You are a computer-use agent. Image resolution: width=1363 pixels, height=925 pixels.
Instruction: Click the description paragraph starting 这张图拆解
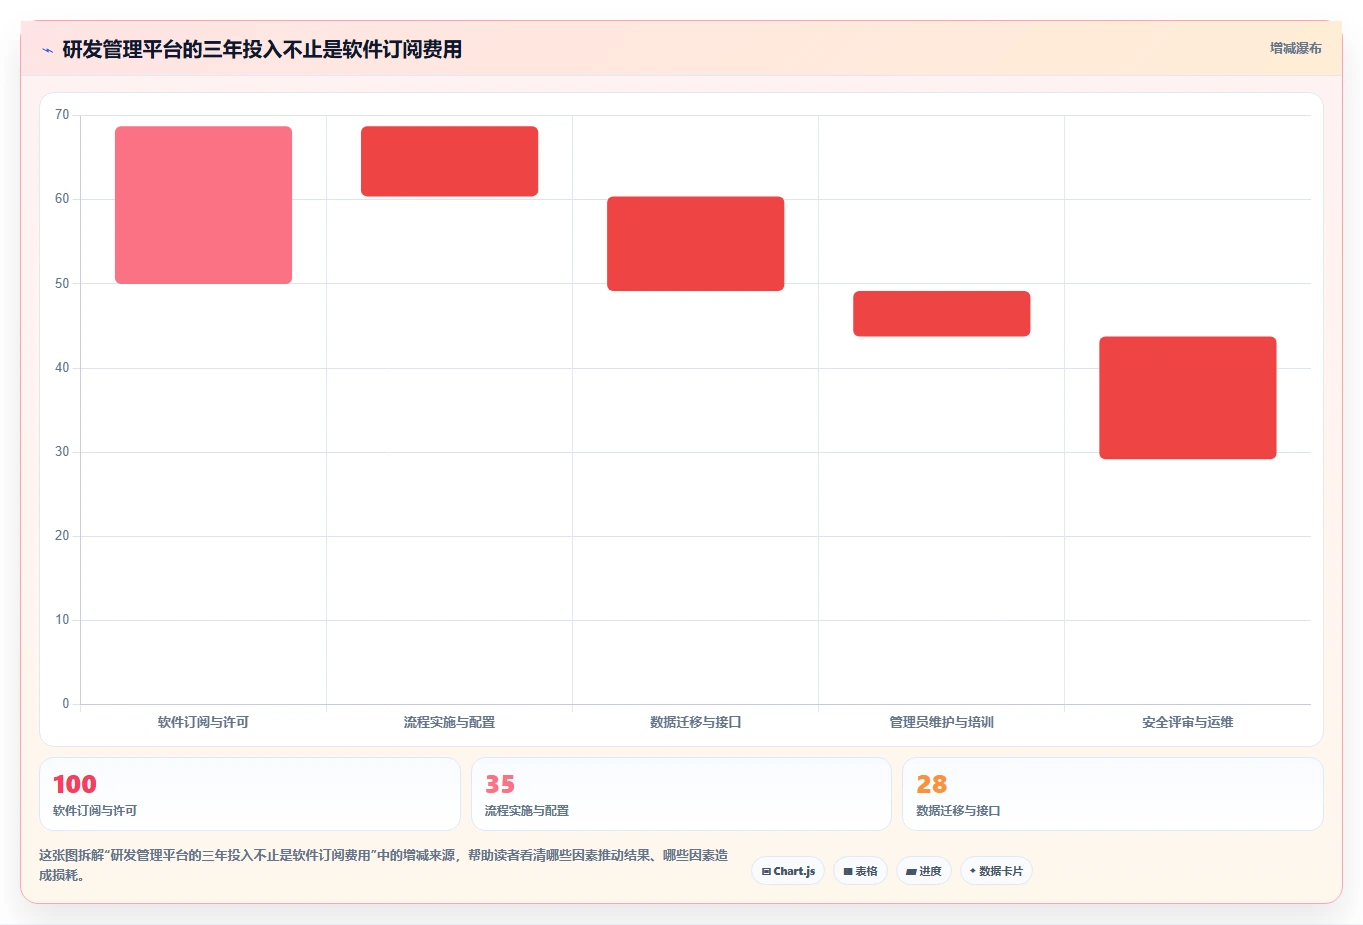384,865
